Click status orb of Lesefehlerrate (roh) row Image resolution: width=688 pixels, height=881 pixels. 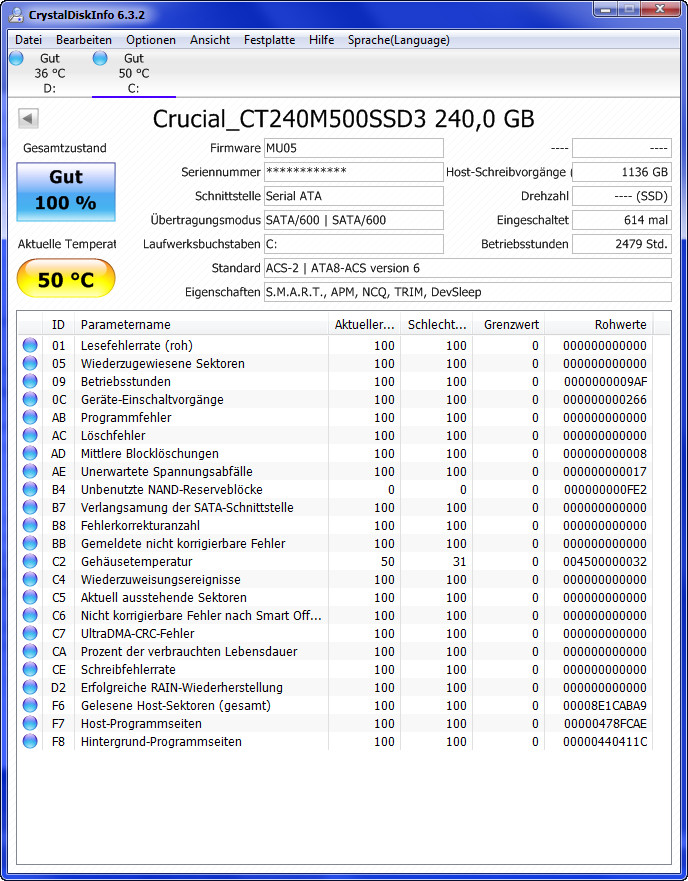click(30, 345)
